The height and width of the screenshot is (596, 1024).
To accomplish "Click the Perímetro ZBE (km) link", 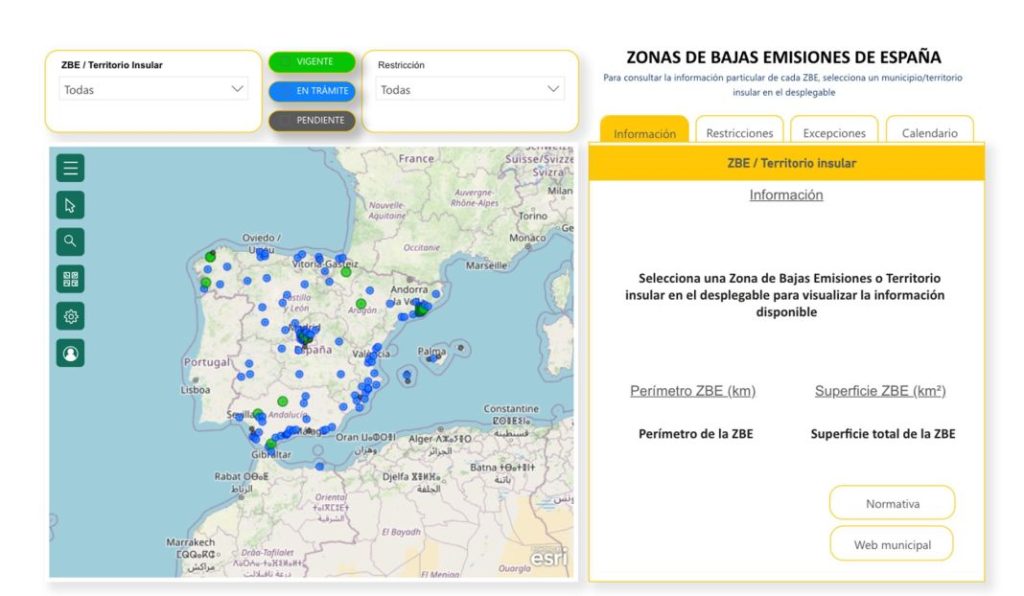I will click(x=695, y=390).
